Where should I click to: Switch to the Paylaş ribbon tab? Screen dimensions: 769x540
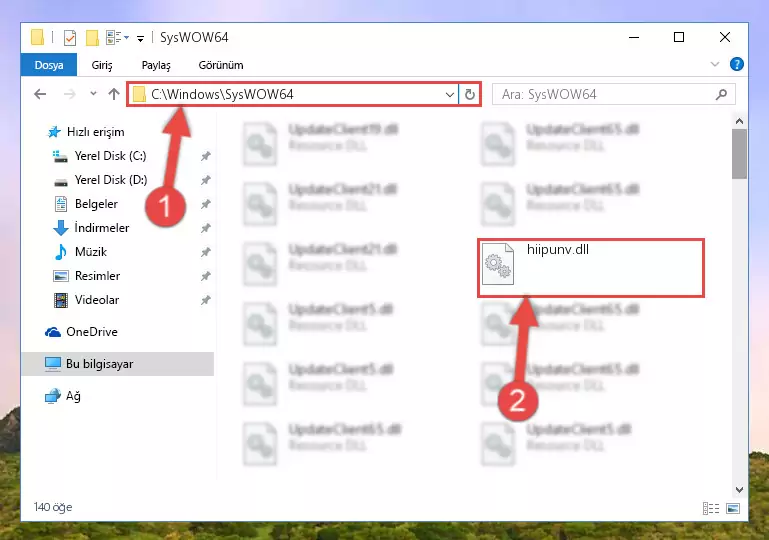[156, 65]
